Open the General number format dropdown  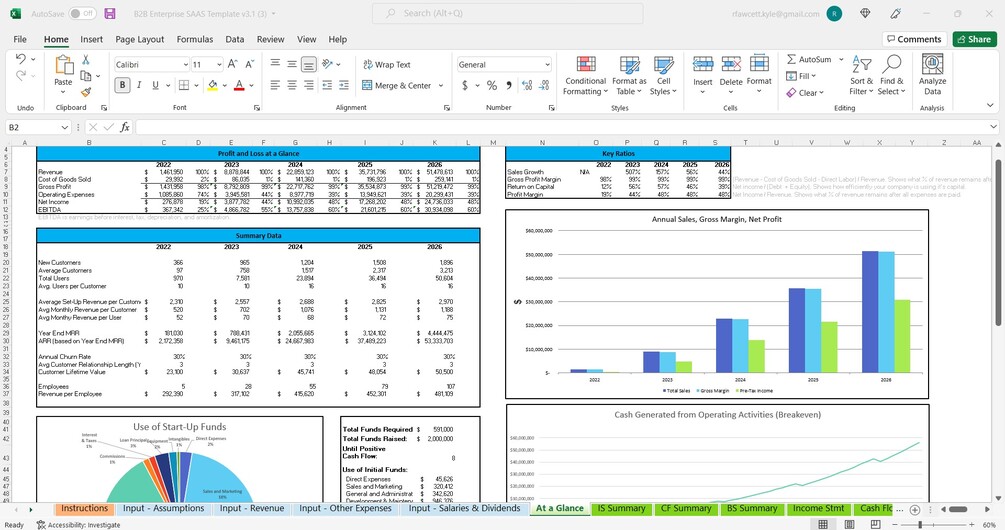tap(547, 65)
